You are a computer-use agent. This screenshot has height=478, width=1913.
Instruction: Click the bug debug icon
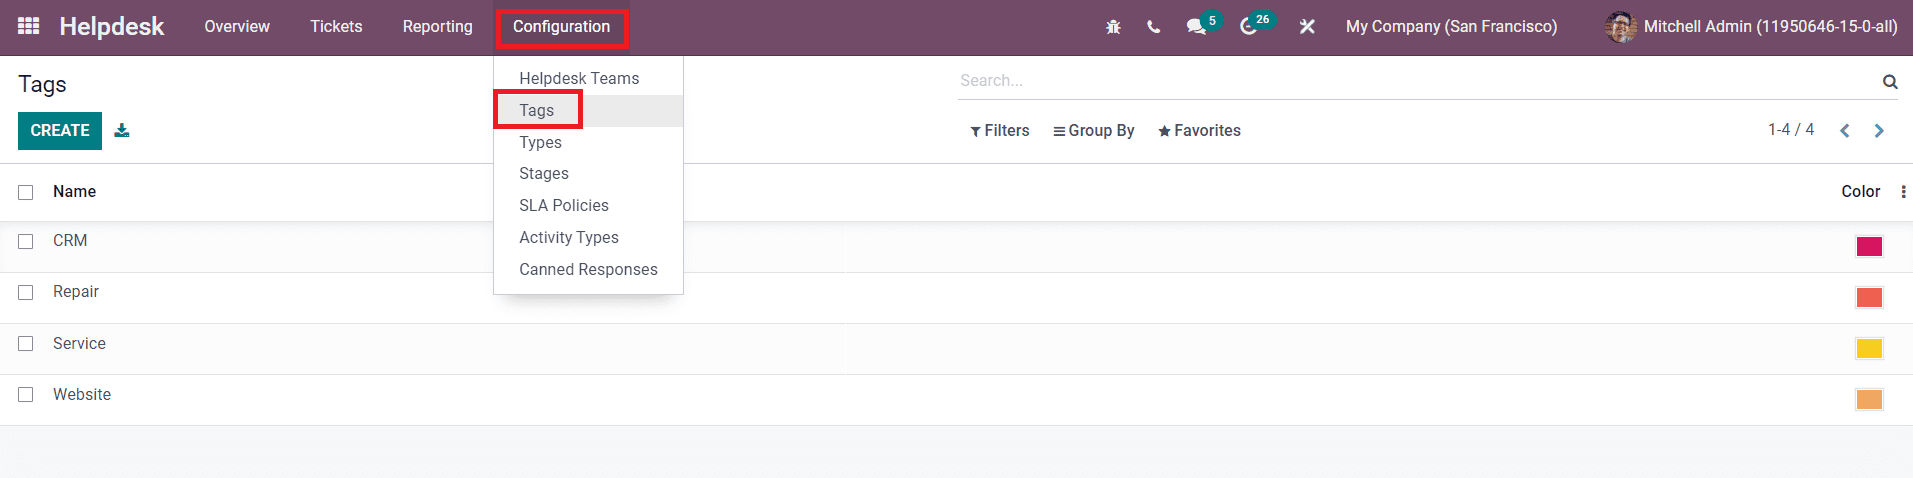tap(1113, 27)
